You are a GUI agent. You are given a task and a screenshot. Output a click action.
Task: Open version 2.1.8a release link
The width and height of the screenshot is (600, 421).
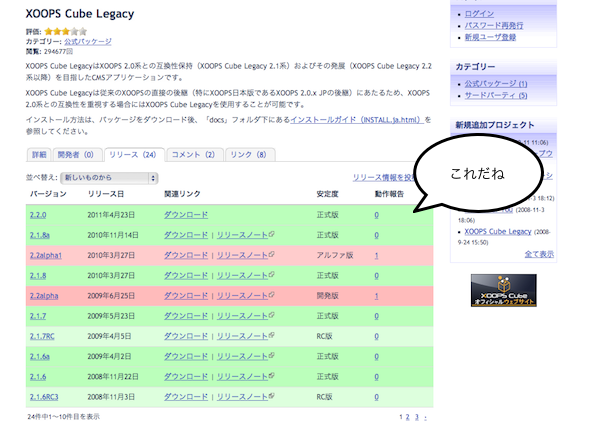point(40,235)
